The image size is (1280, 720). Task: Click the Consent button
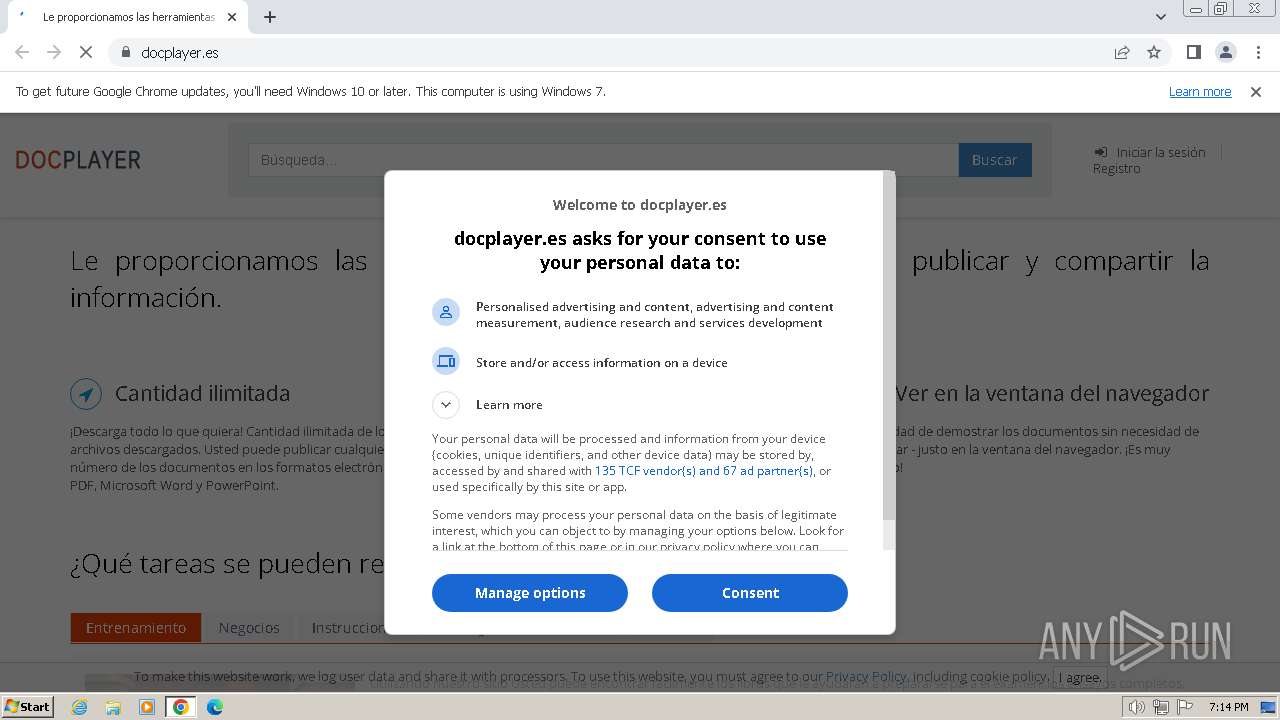click(x=750, y=593)
